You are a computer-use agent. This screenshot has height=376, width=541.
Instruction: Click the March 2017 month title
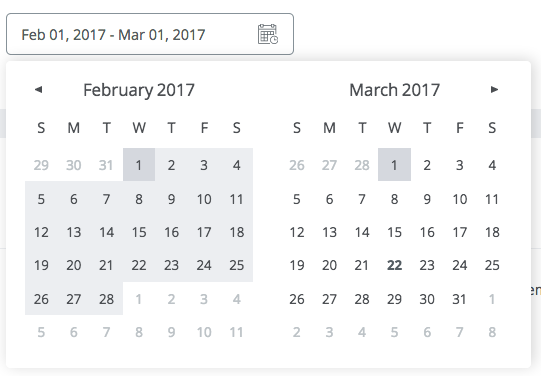(394, 90)
